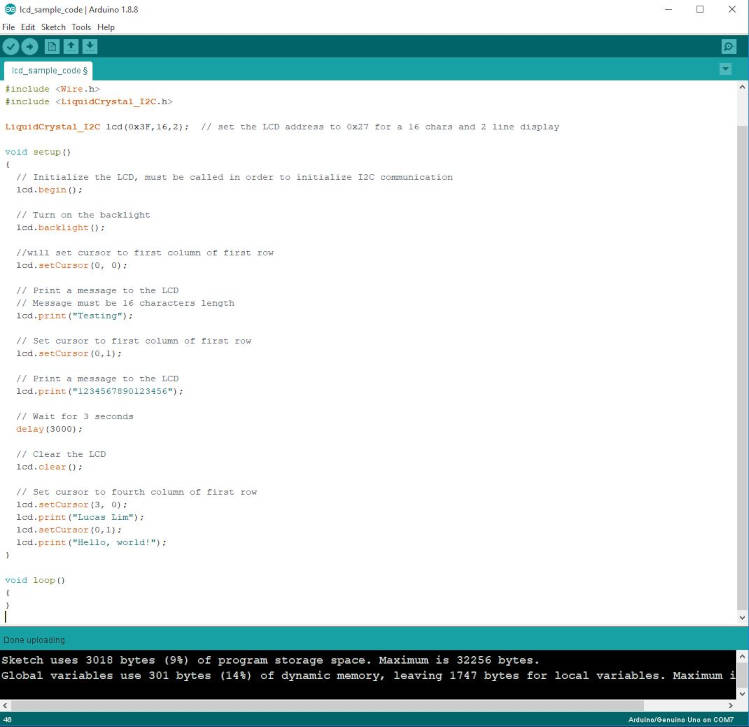Image resolution: width=749 pixels, height=727 pixels.
Task: Click the console scrollbar up arrow
Action: [742, 656]
